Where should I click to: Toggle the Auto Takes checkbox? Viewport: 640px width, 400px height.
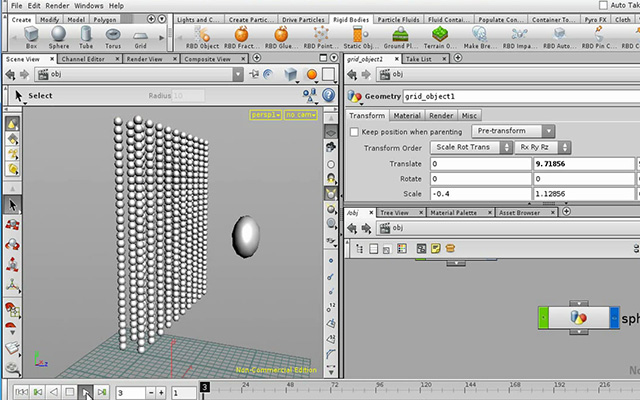coord(603,5)
